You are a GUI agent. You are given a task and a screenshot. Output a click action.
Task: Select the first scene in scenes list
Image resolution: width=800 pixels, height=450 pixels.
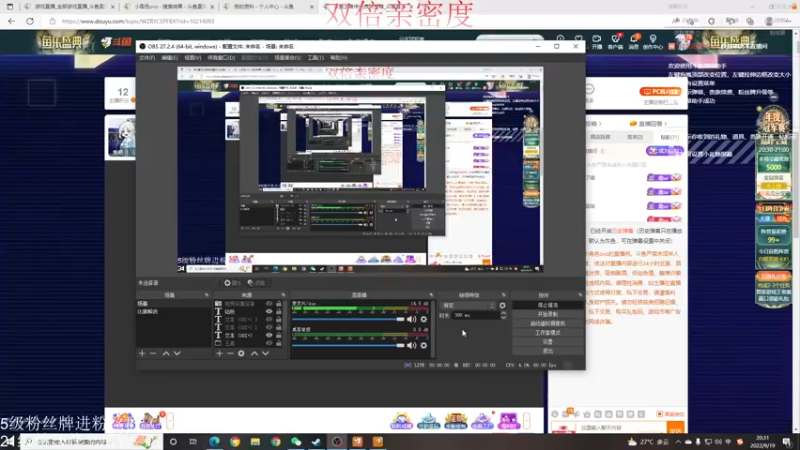[x=173, y=304]
